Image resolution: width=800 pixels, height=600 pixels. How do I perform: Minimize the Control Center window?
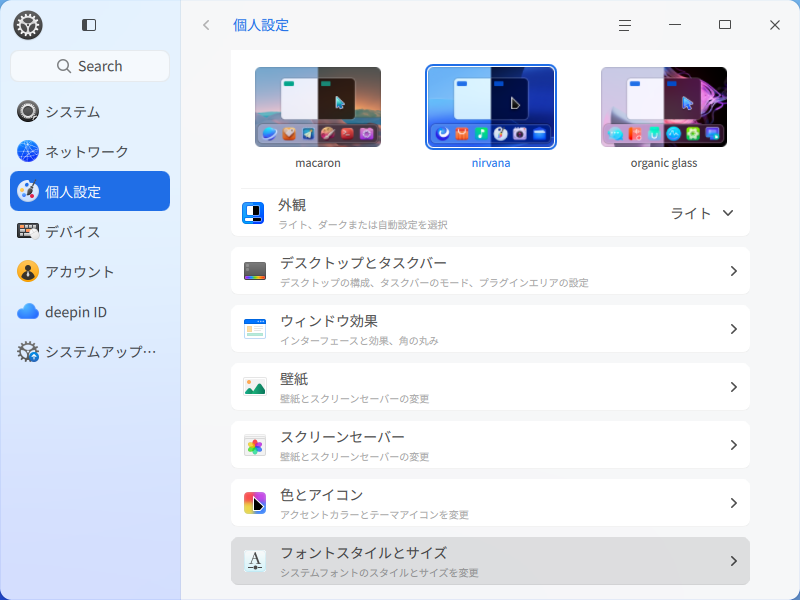pyautogui.click(x=674, y=24)
